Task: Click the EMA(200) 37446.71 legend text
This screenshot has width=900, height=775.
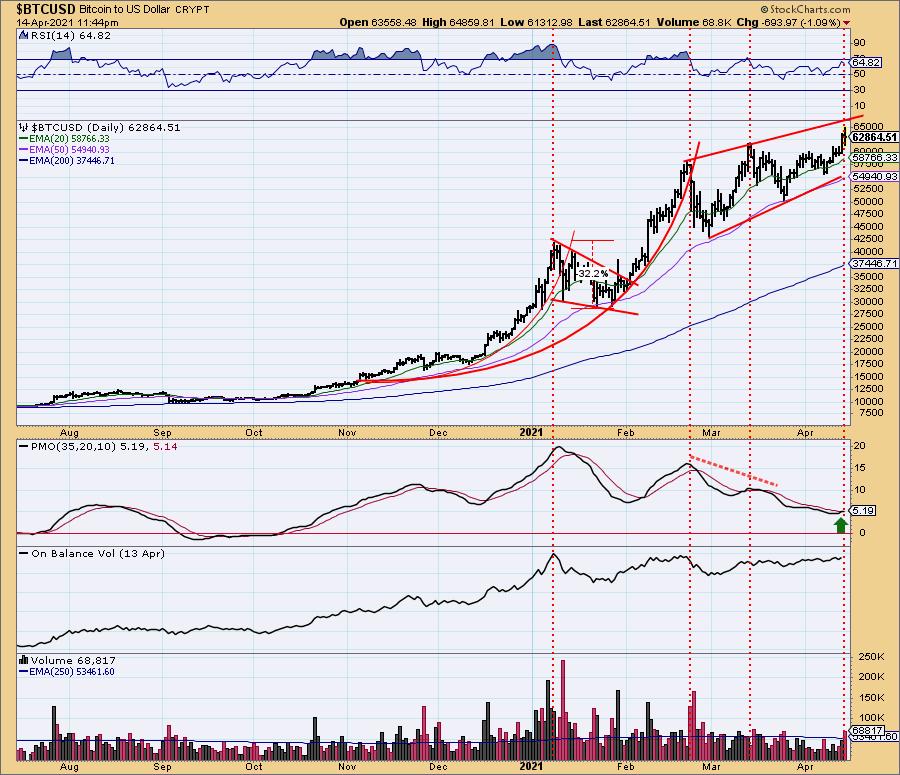Action: pyautogui.click(x=72, y=161)
